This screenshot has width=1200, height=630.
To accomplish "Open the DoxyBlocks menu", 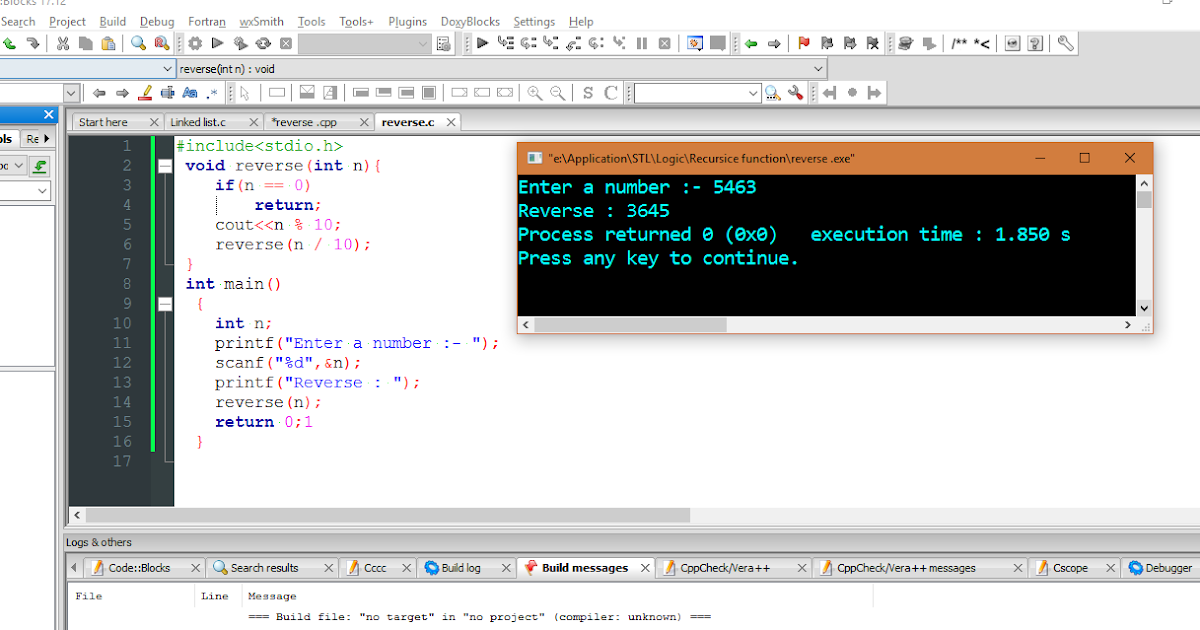I will pyautogui.click(x=469, y=21).
